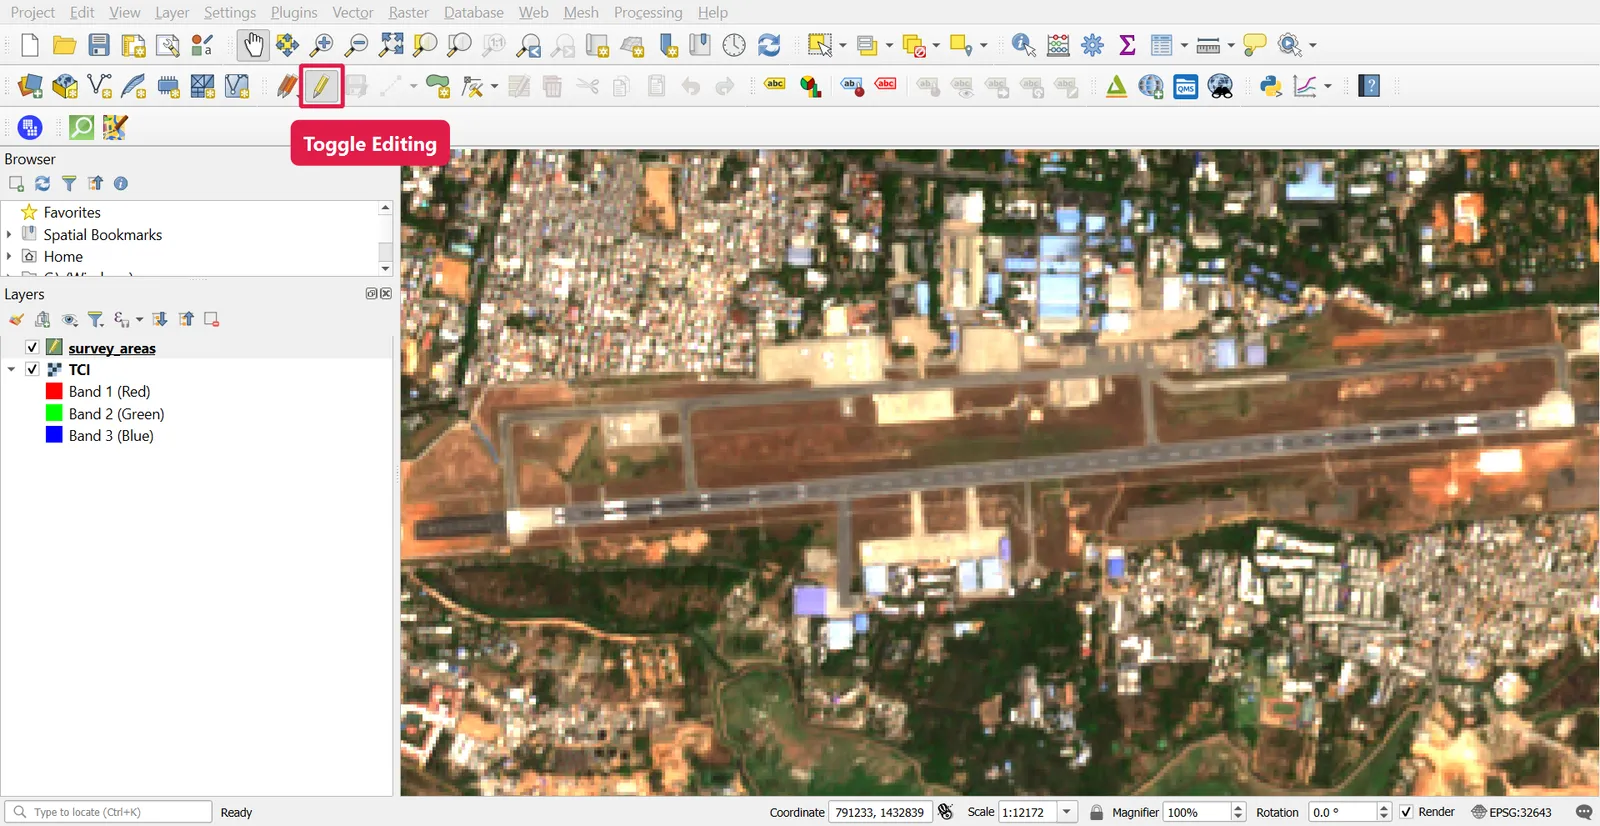Open the Plugins menu

click(294, 12)
